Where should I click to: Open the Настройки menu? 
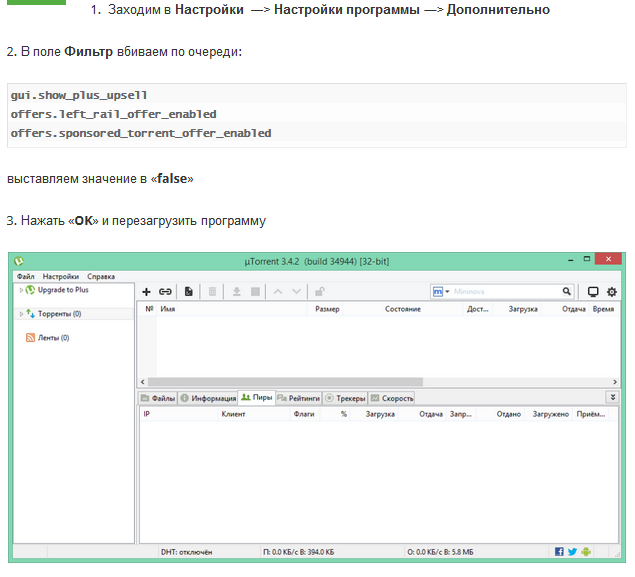[61, 277]
